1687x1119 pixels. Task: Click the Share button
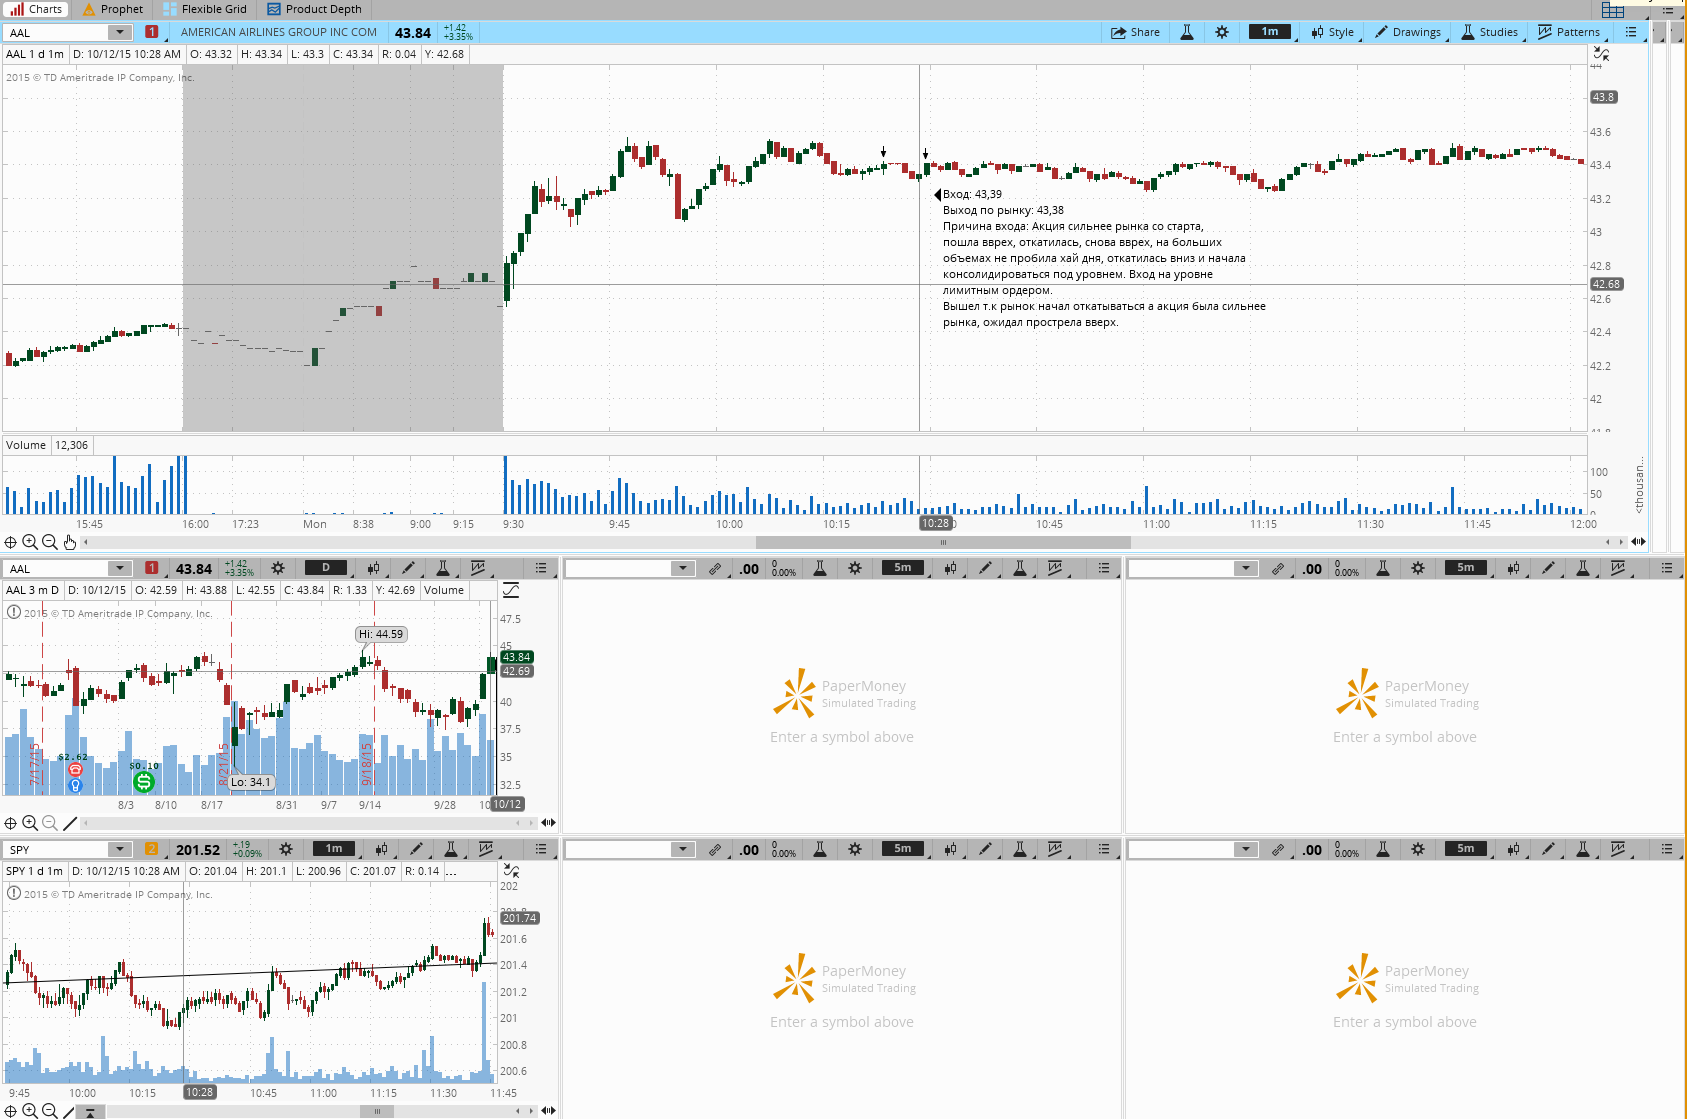click(x=1135, y=32)
